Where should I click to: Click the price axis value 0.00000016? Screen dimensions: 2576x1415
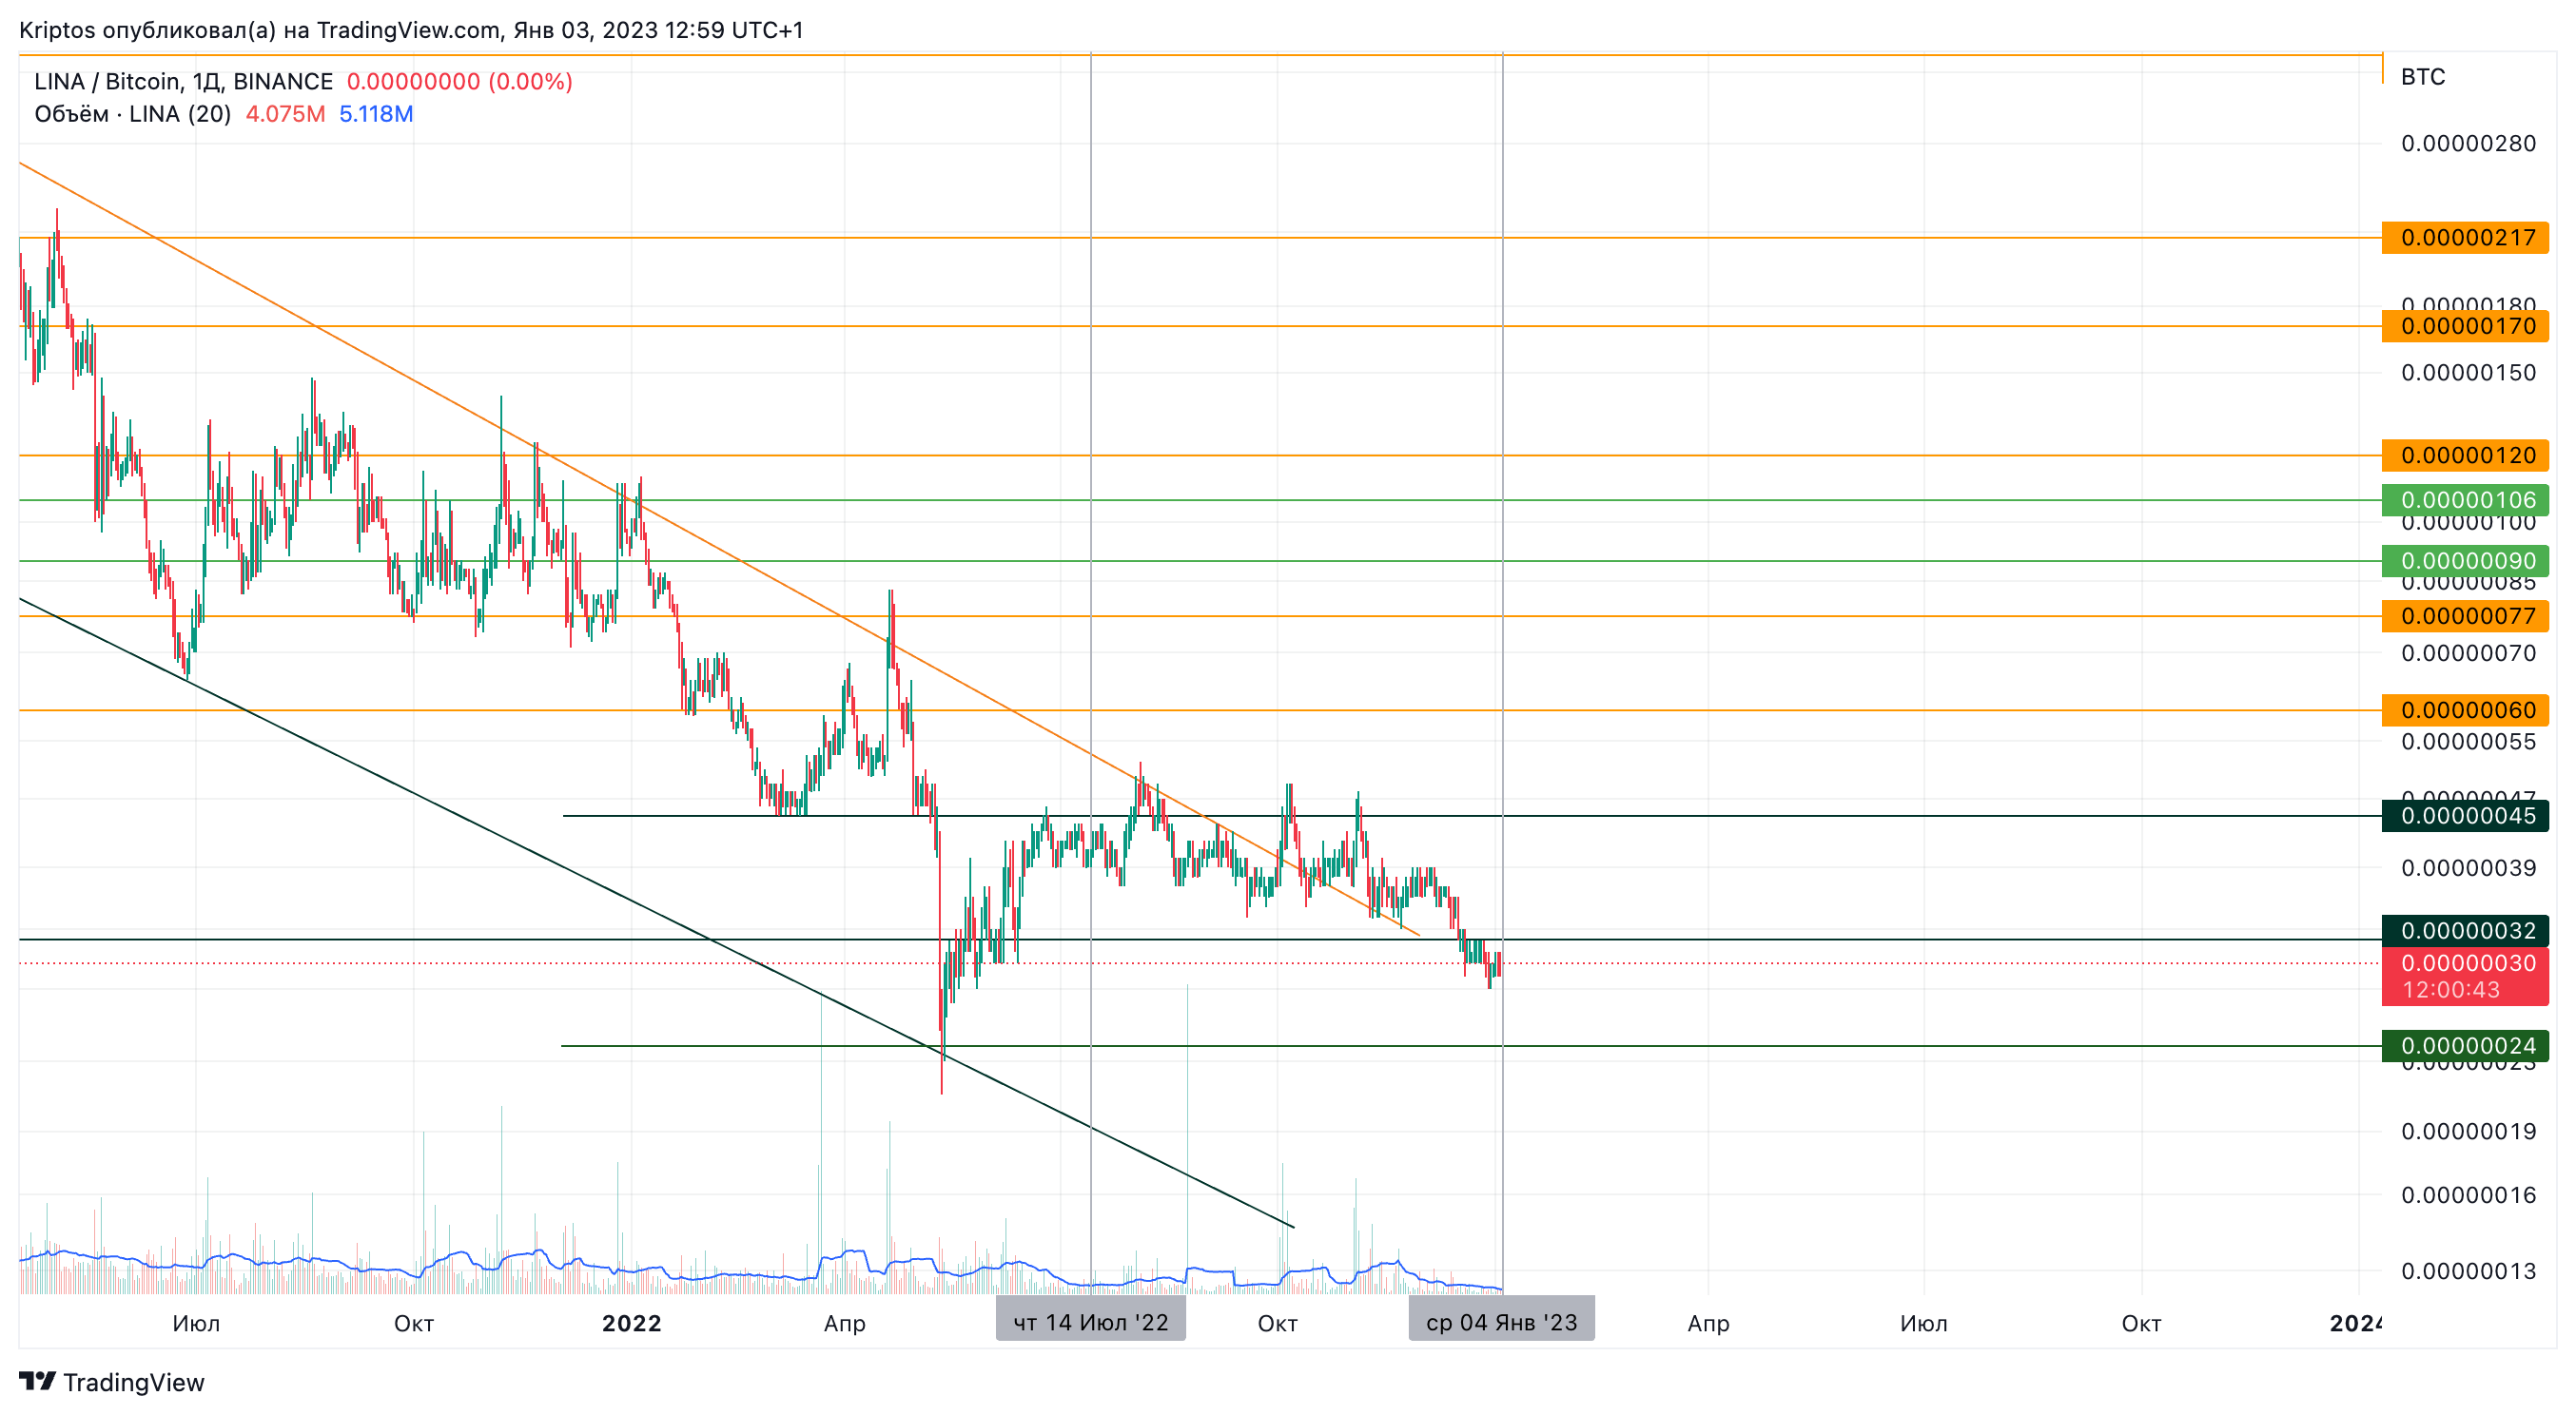click(2468, 1195)
